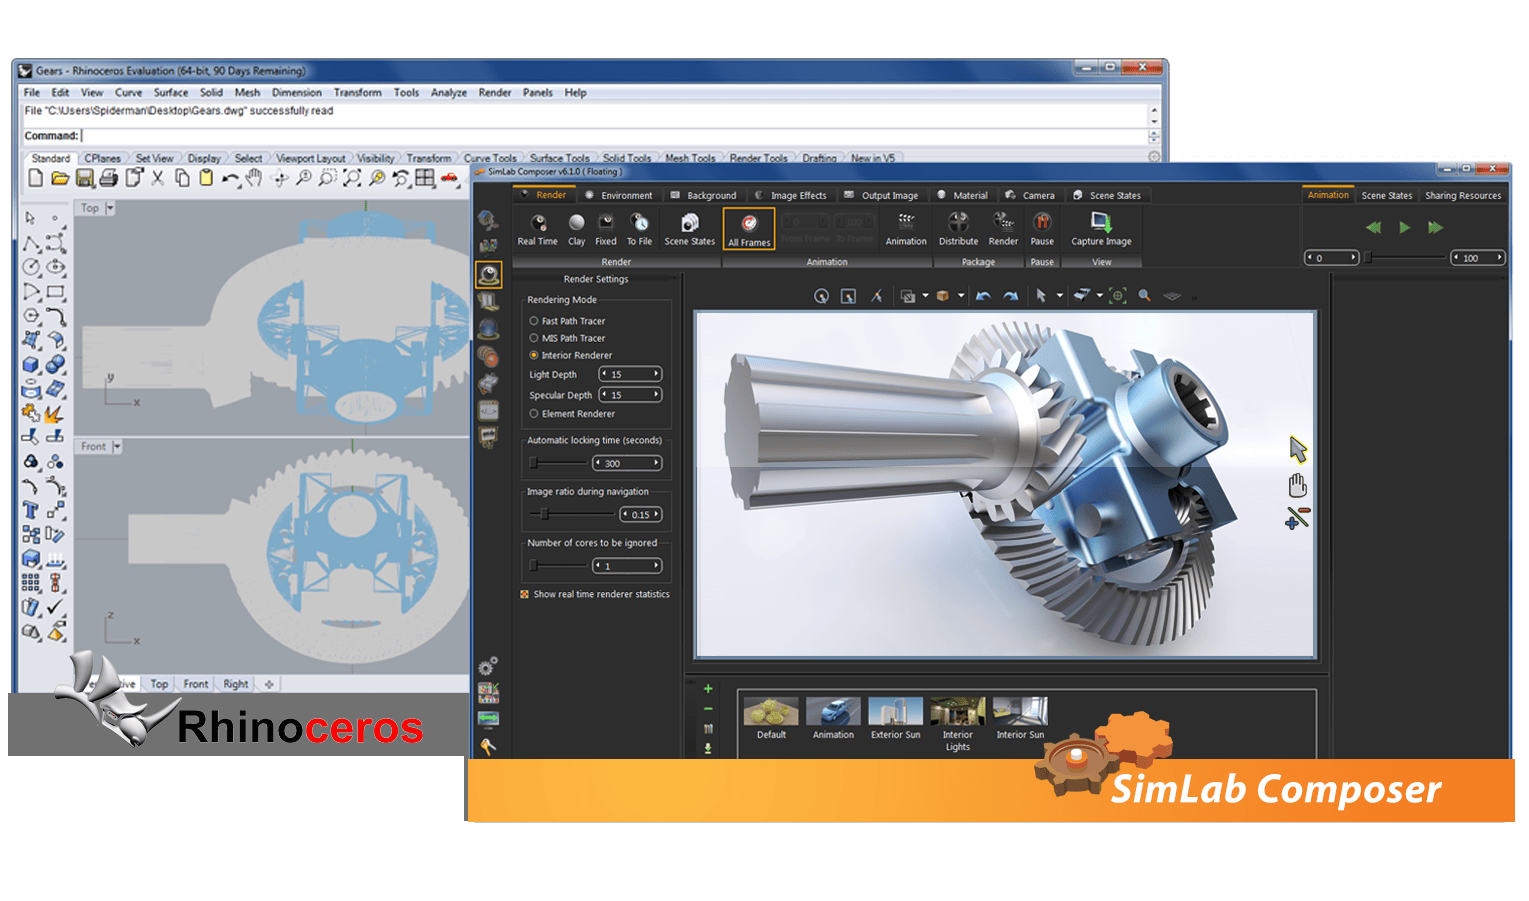
Task: Increase the automatic locking time arrow
Action: (x=656, y=463)
